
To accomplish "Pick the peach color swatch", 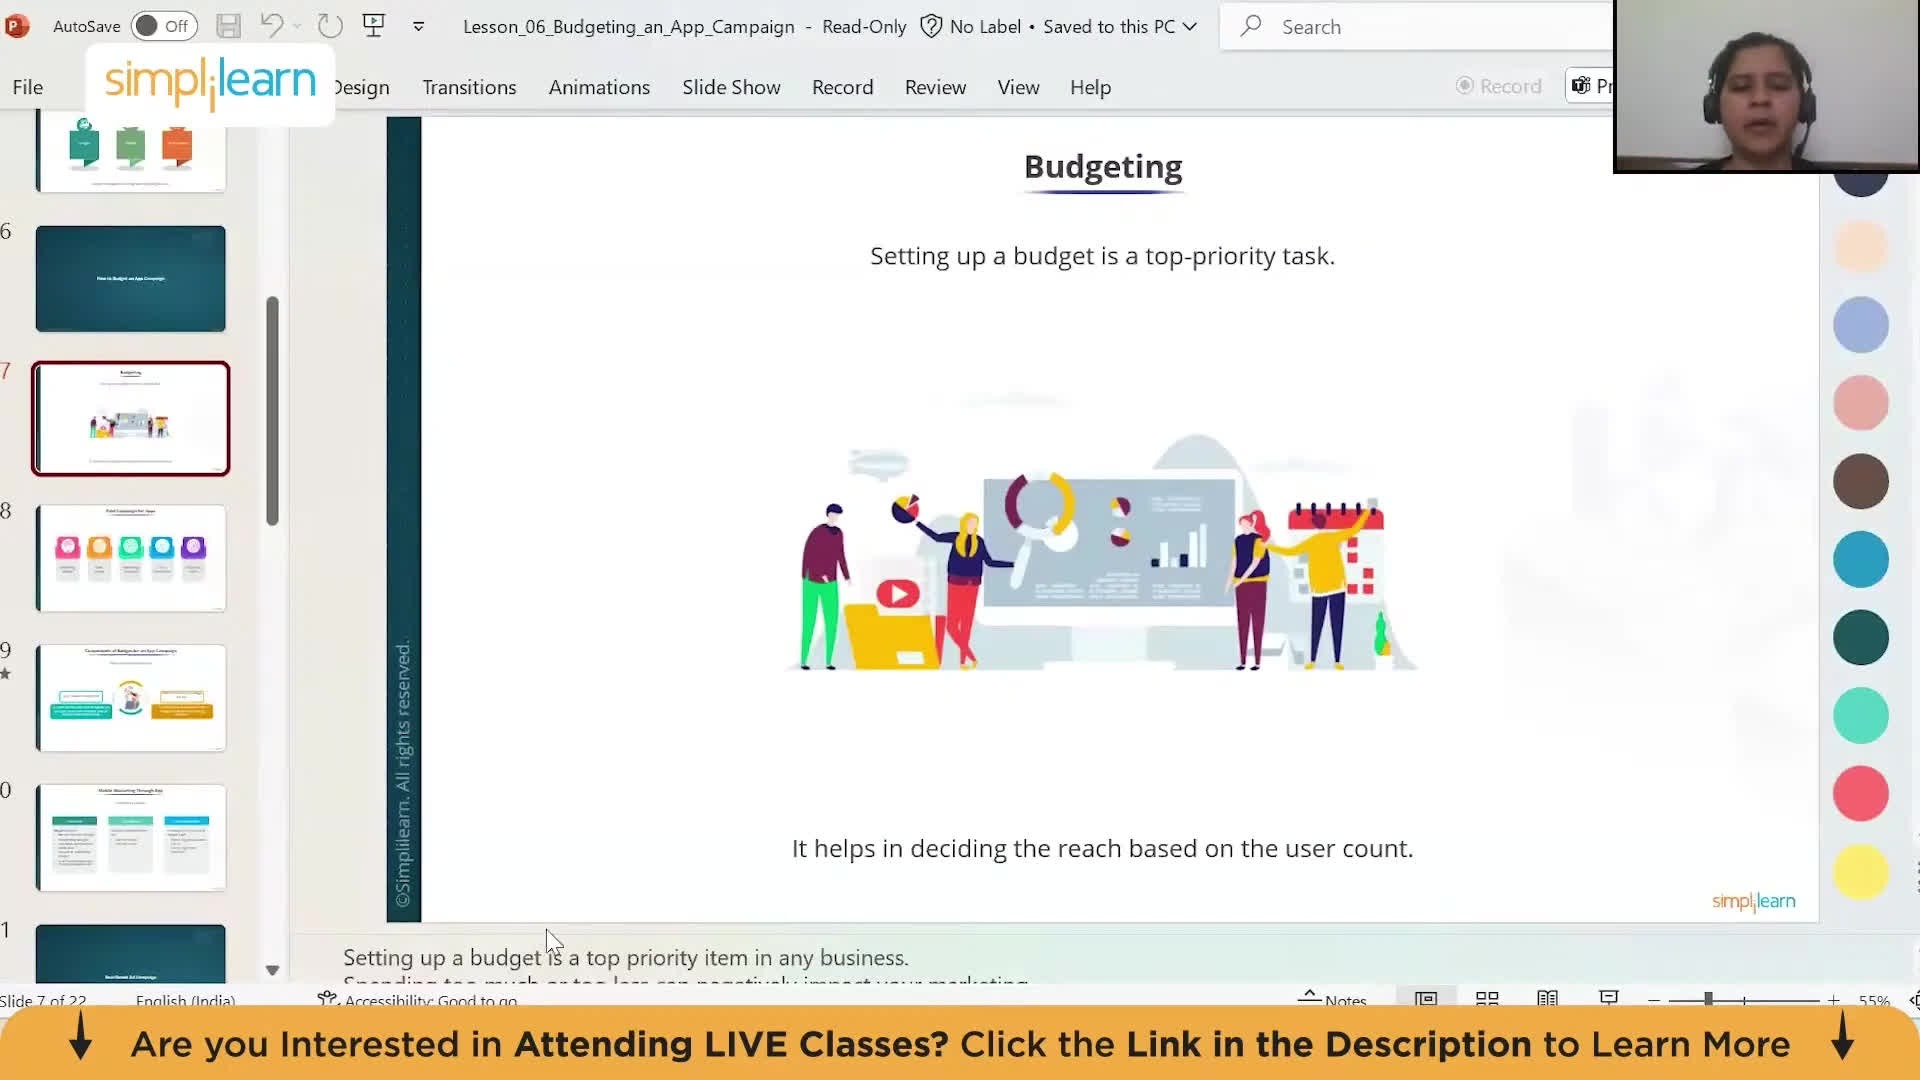I will pyautogui.click(x=1860, y=246).
